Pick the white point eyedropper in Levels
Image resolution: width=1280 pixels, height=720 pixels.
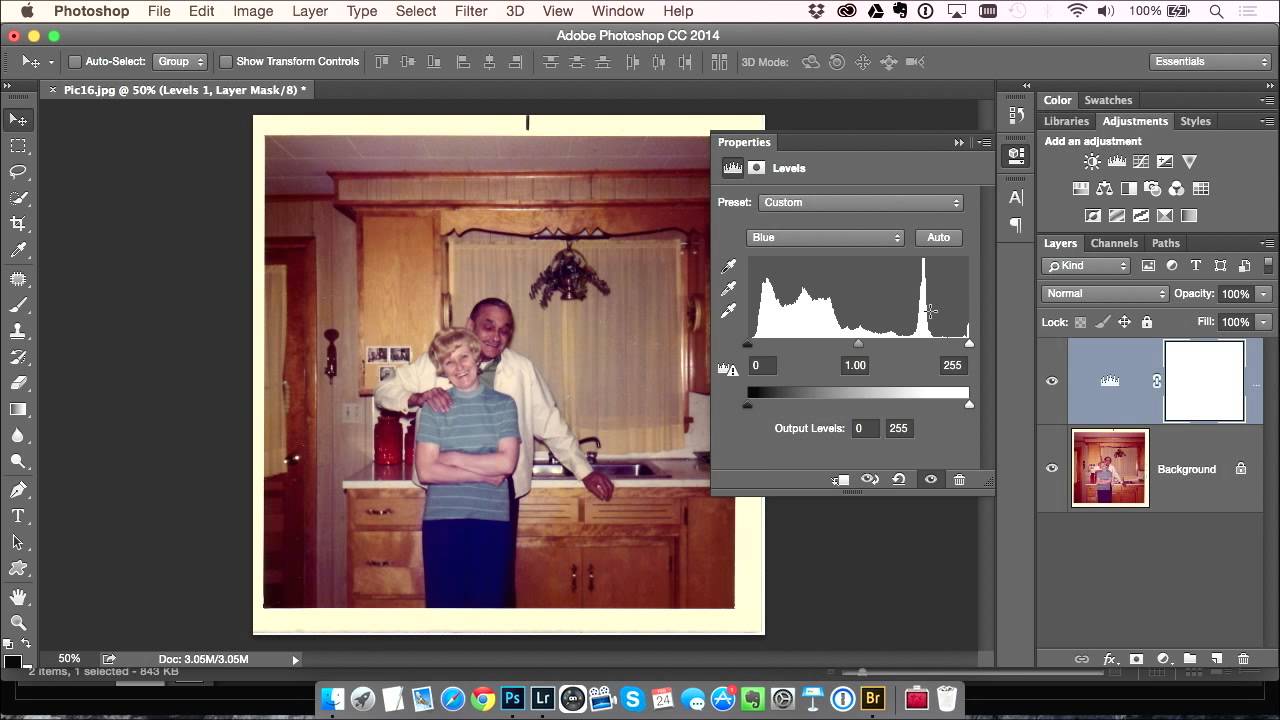[x=729, y=311]
